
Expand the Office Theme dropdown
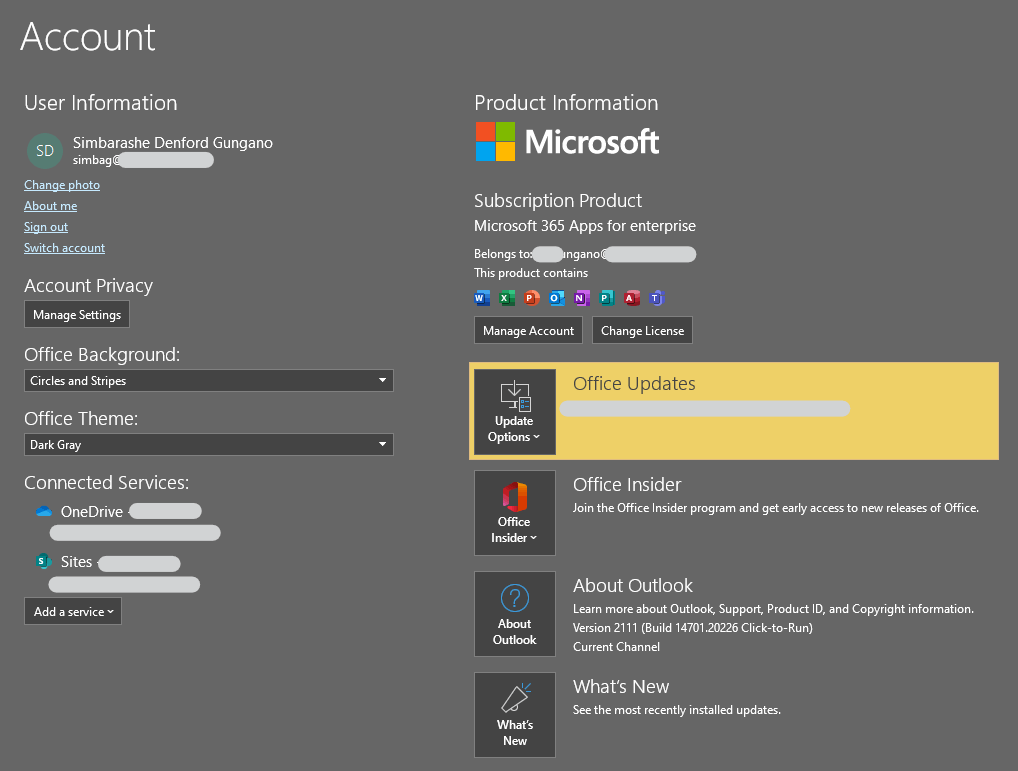(x=208, y=445)
